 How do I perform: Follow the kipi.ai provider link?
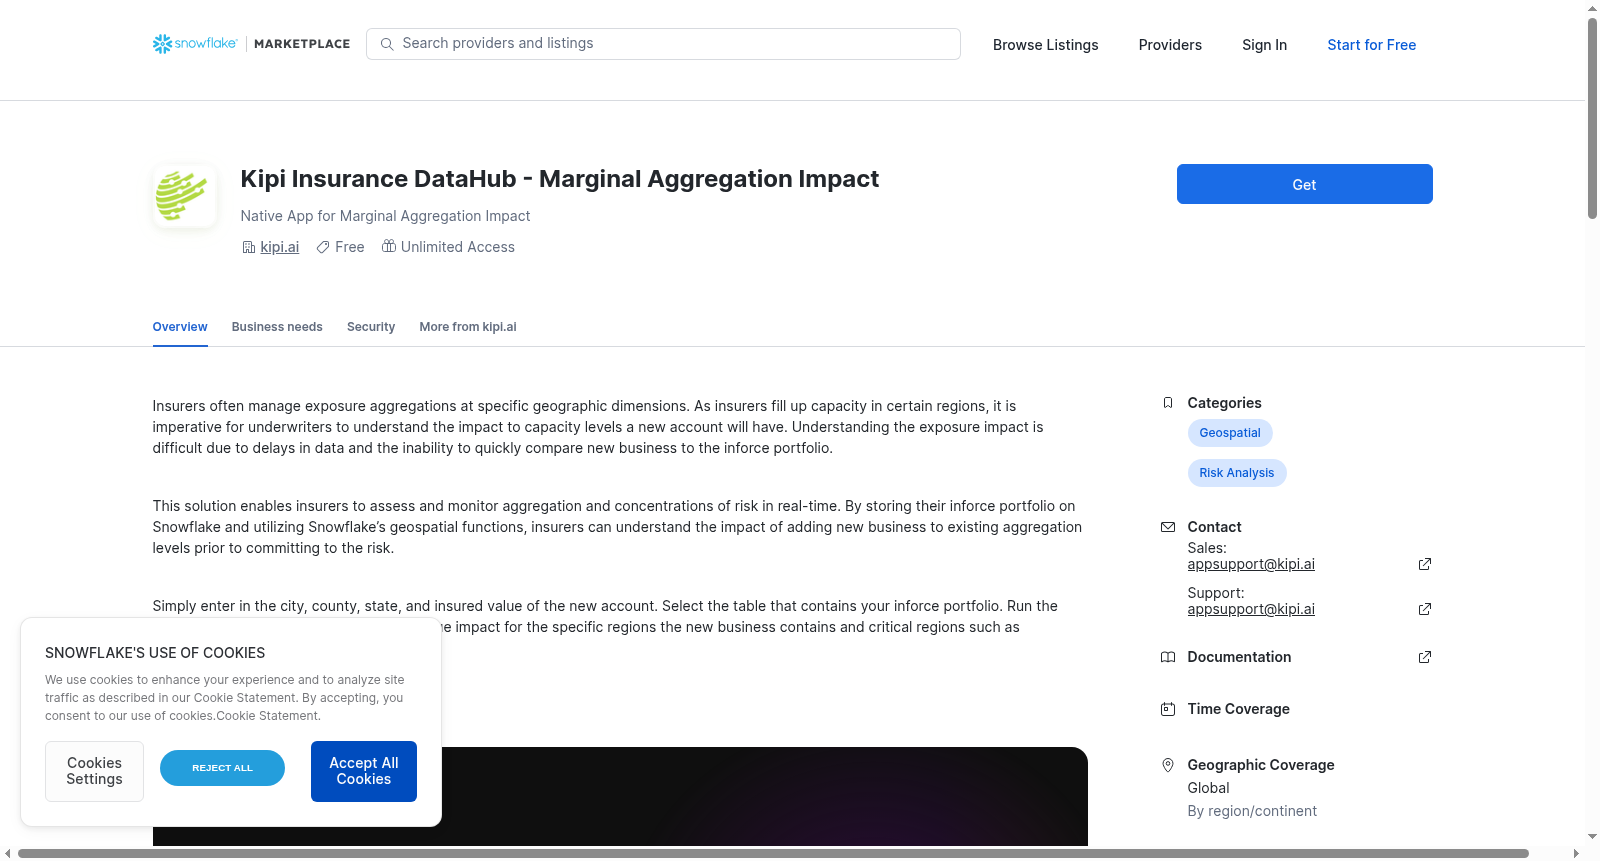click(x=280, y=247)
